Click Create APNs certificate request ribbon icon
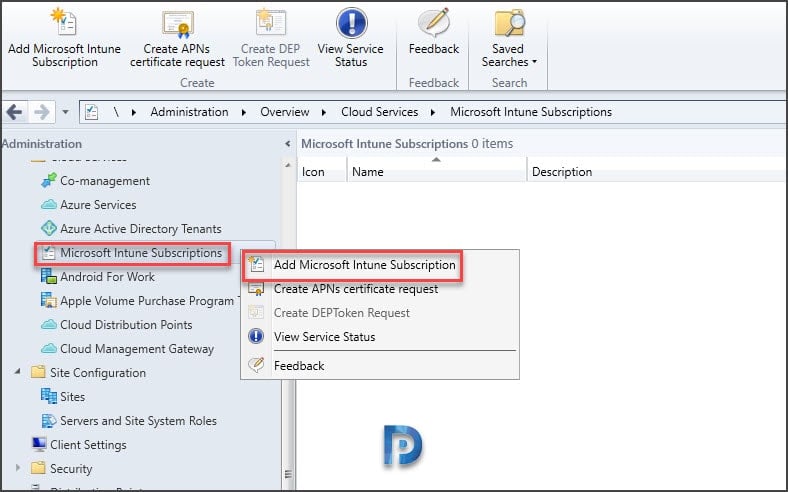The image size is (788, 492). [x=177, y=24]
